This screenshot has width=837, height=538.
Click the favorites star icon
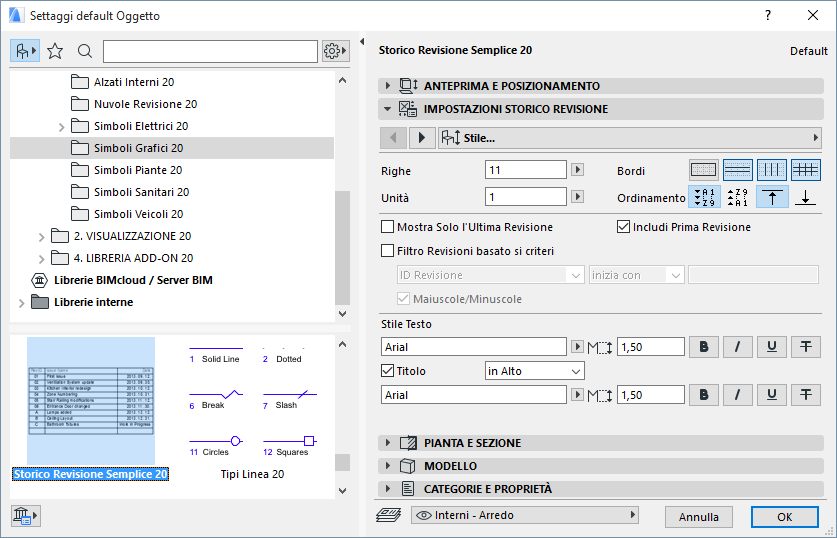point(55,51)
